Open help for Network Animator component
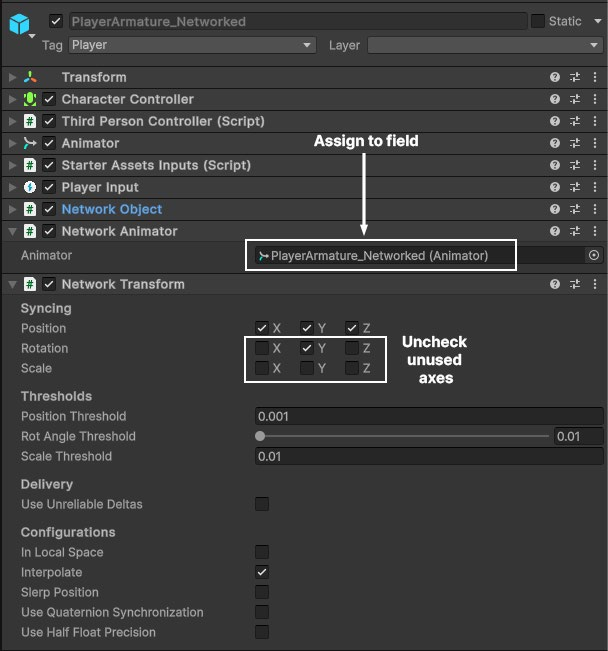Image resolution: width=608 pixels, height=651 pixels. pos(555,231)
